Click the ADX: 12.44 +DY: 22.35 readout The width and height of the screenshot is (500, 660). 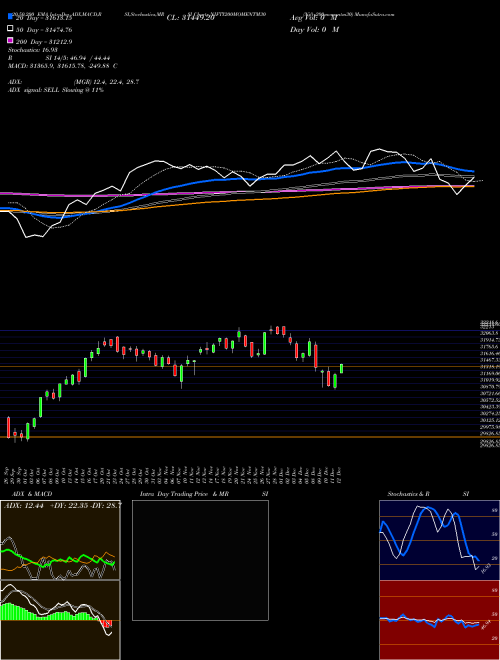coord(62,505)
